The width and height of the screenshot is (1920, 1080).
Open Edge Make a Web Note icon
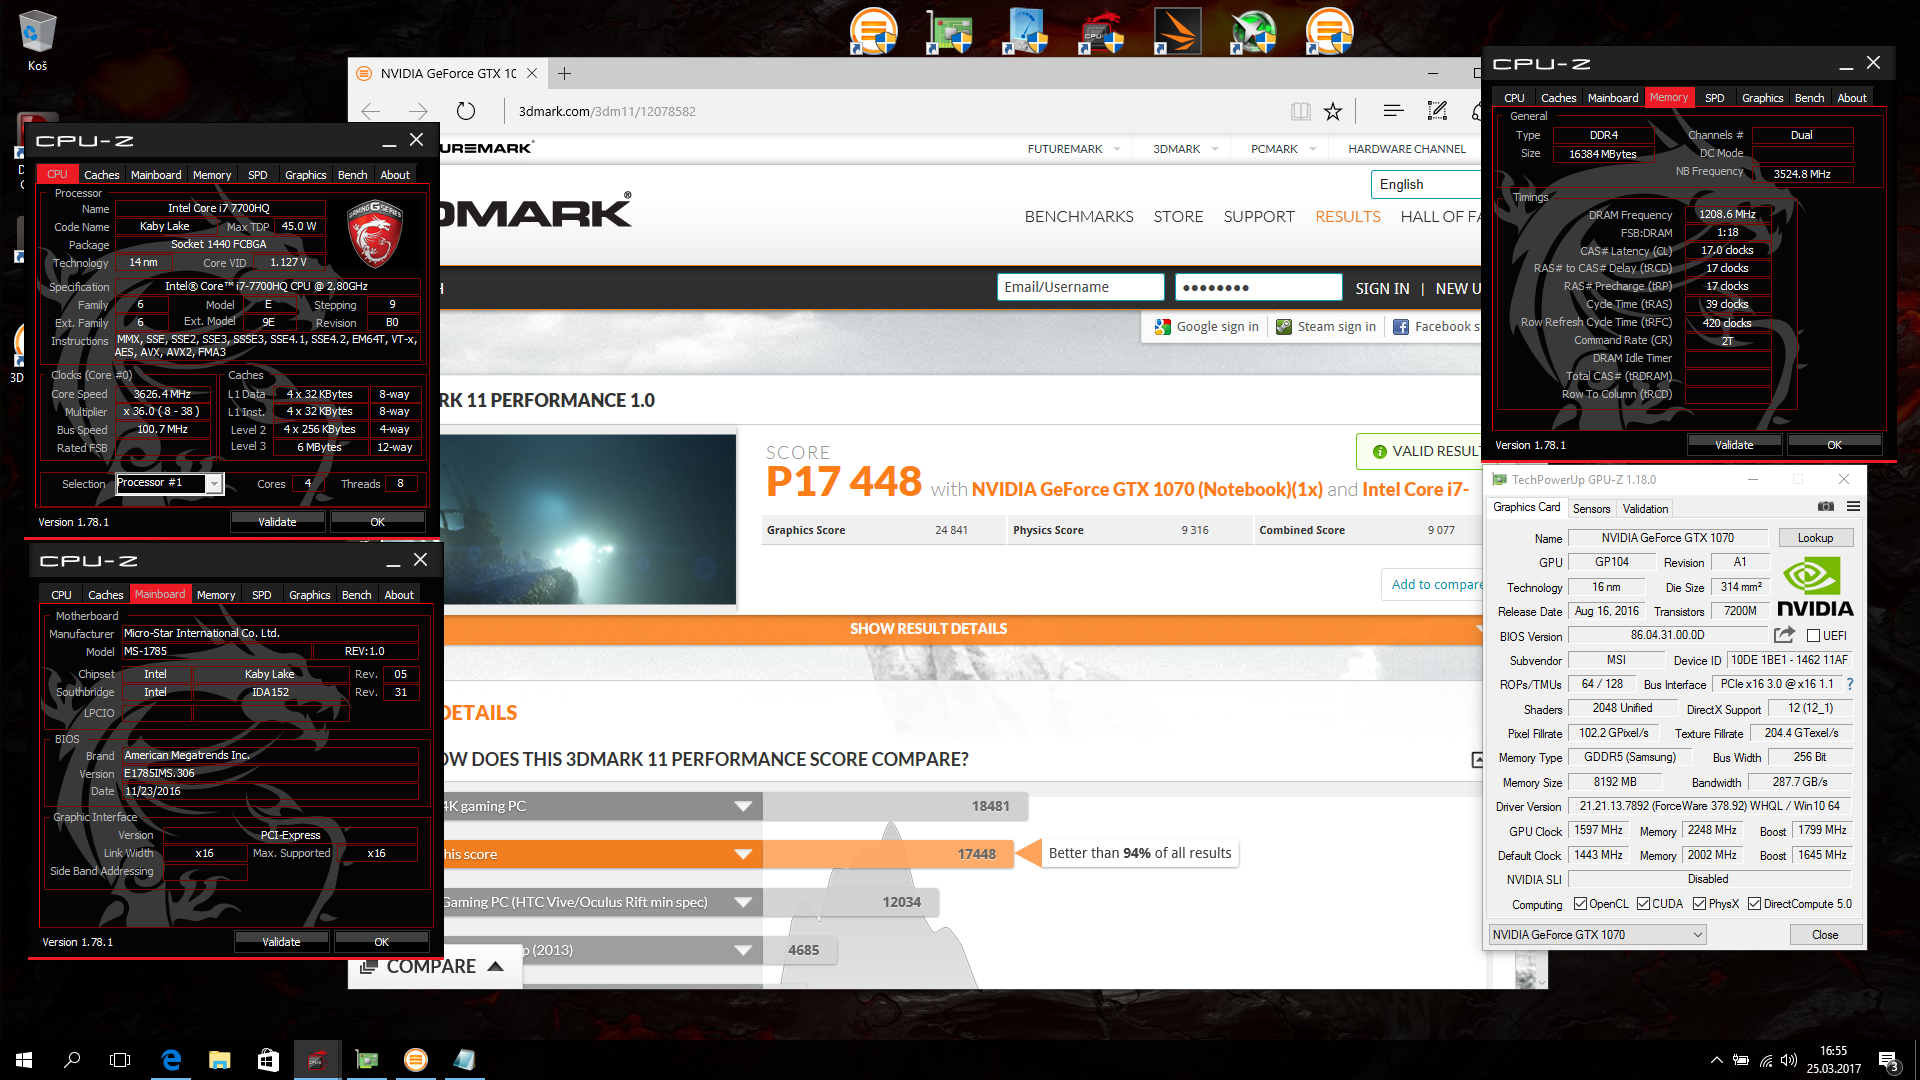1437,111
